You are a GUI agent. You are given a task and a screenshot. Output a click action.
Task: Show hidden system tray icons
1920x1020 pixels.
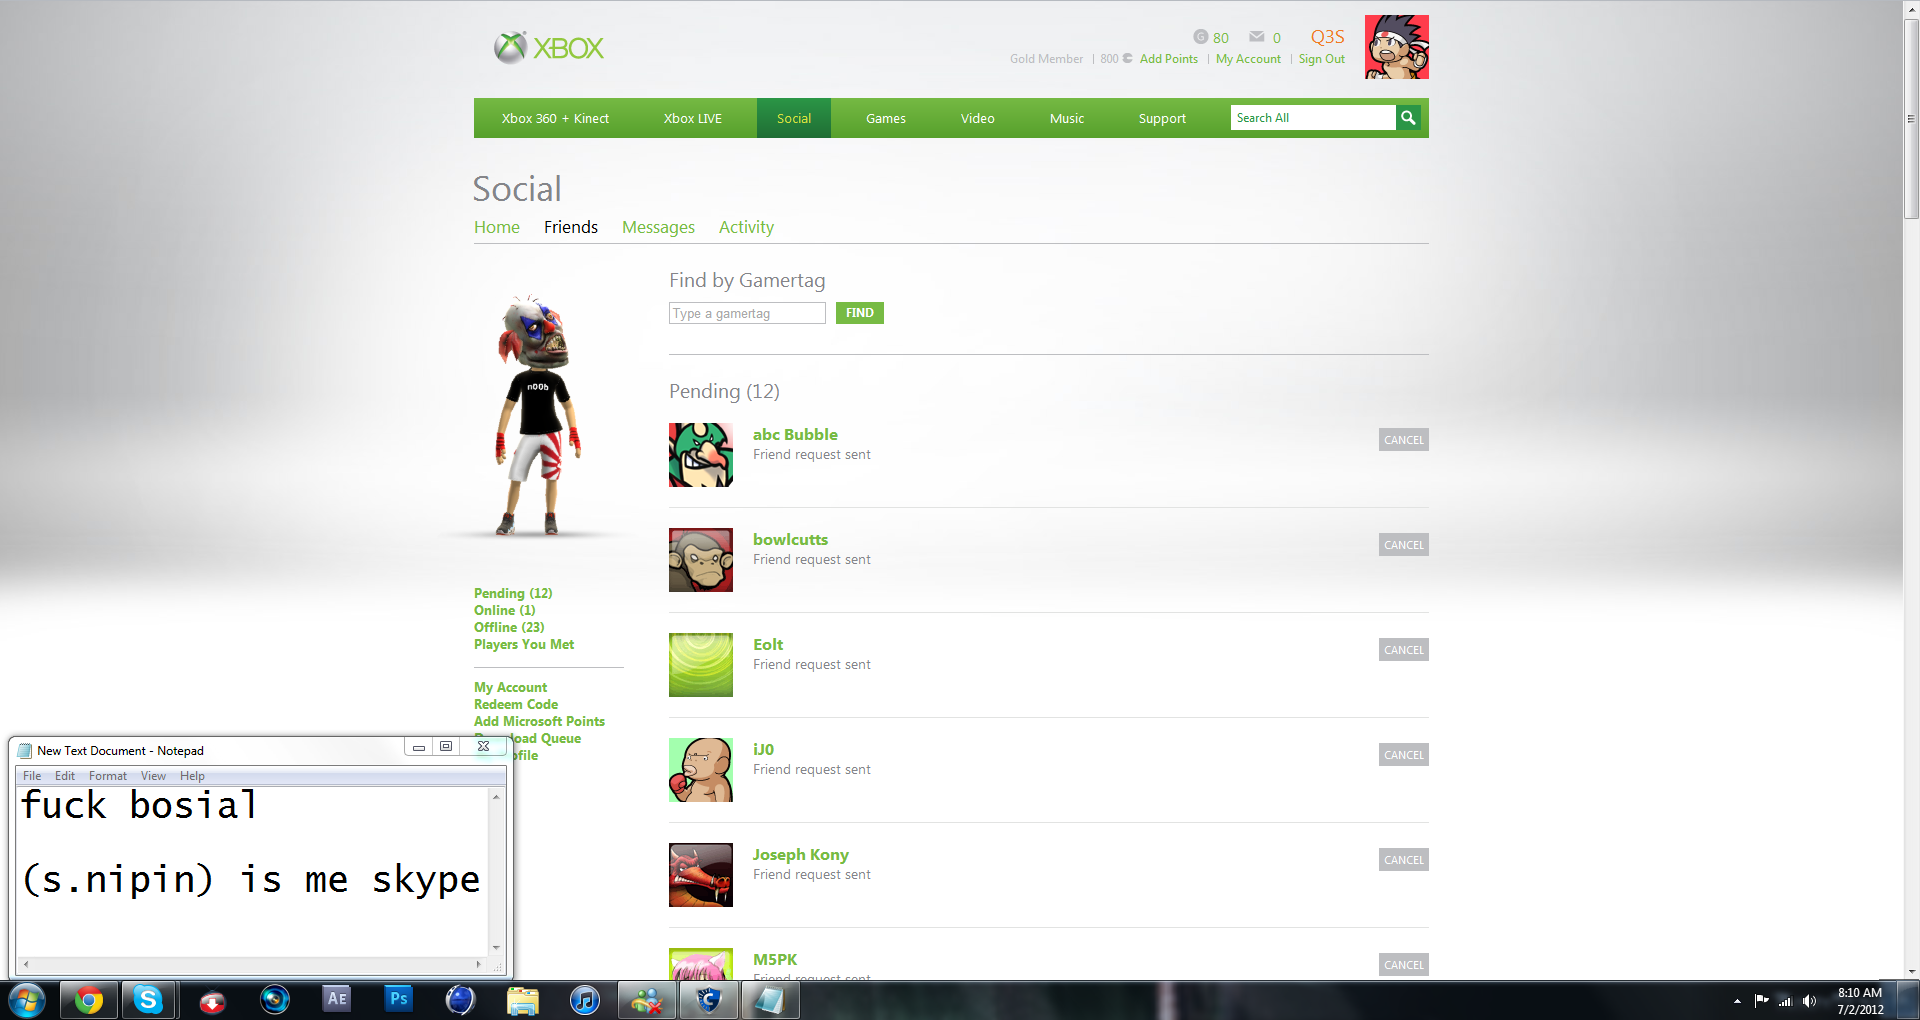[1737, 1001]
